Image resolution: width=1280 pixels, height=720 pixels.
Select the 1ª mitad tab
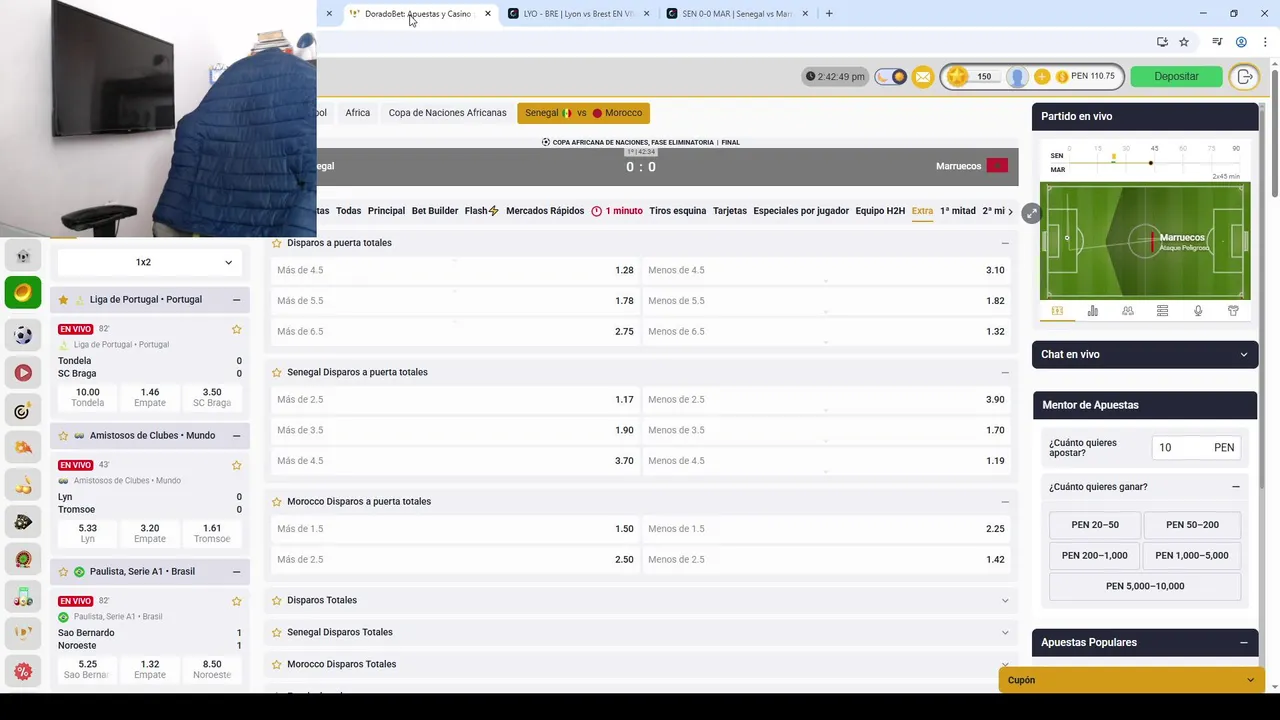(958, 211)
